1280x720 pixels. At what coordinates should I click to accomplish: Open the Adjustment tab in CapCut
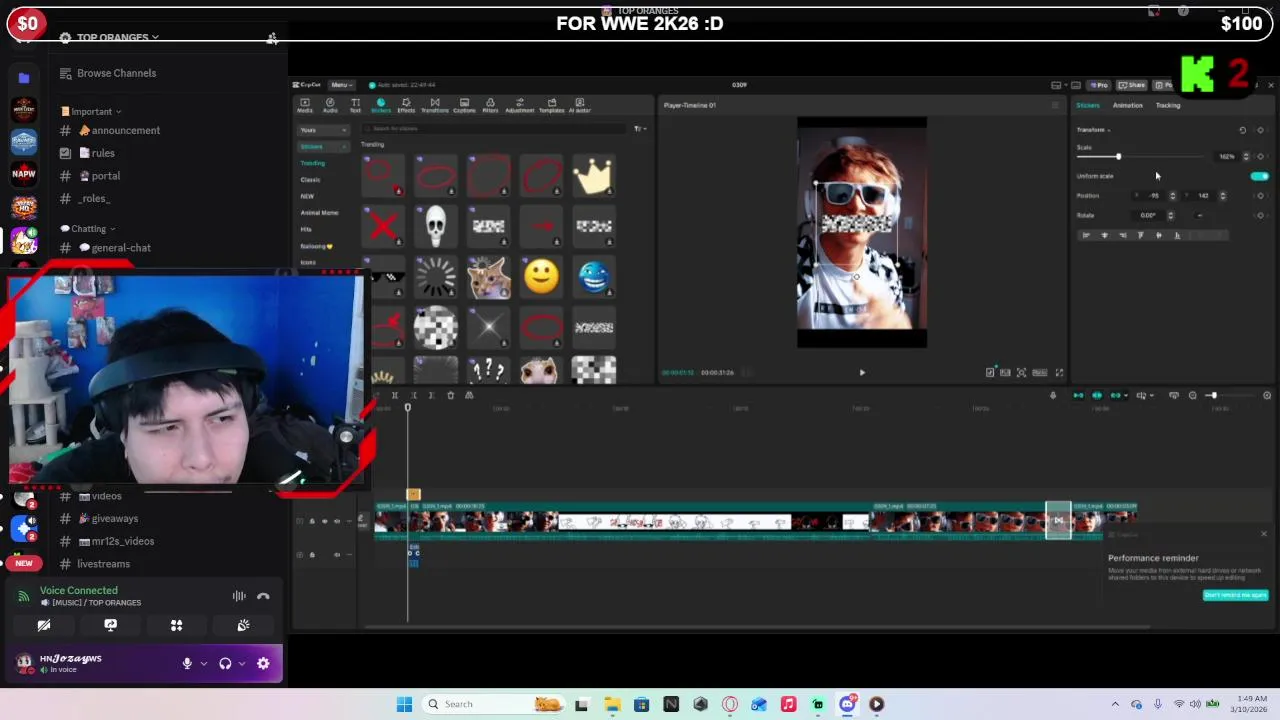coord(520,105)
